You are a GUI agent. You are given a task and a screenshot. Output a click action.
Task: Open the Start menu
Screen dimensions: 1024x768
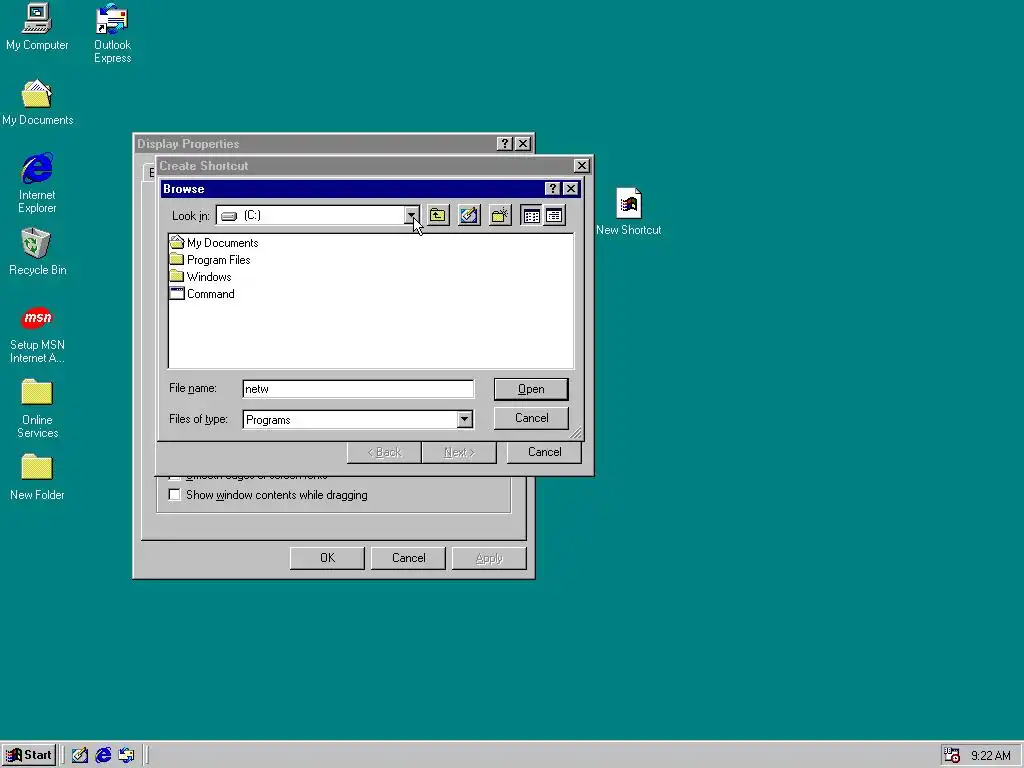pos(29,756)
